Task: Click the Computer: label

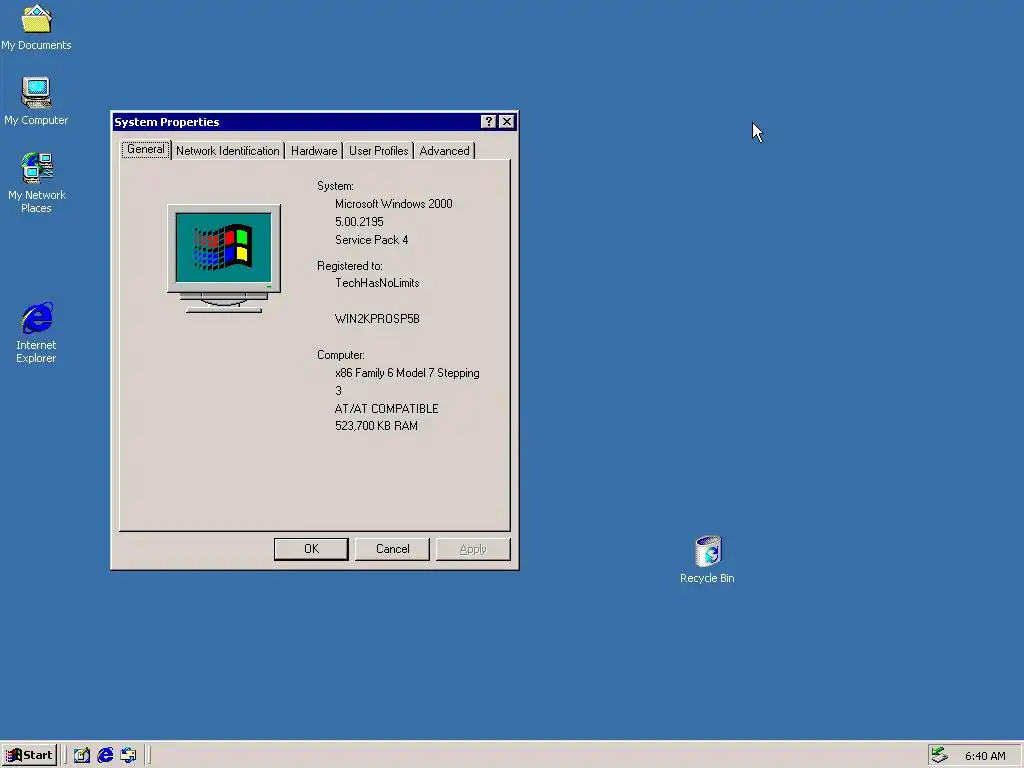Action: (341, 355)
